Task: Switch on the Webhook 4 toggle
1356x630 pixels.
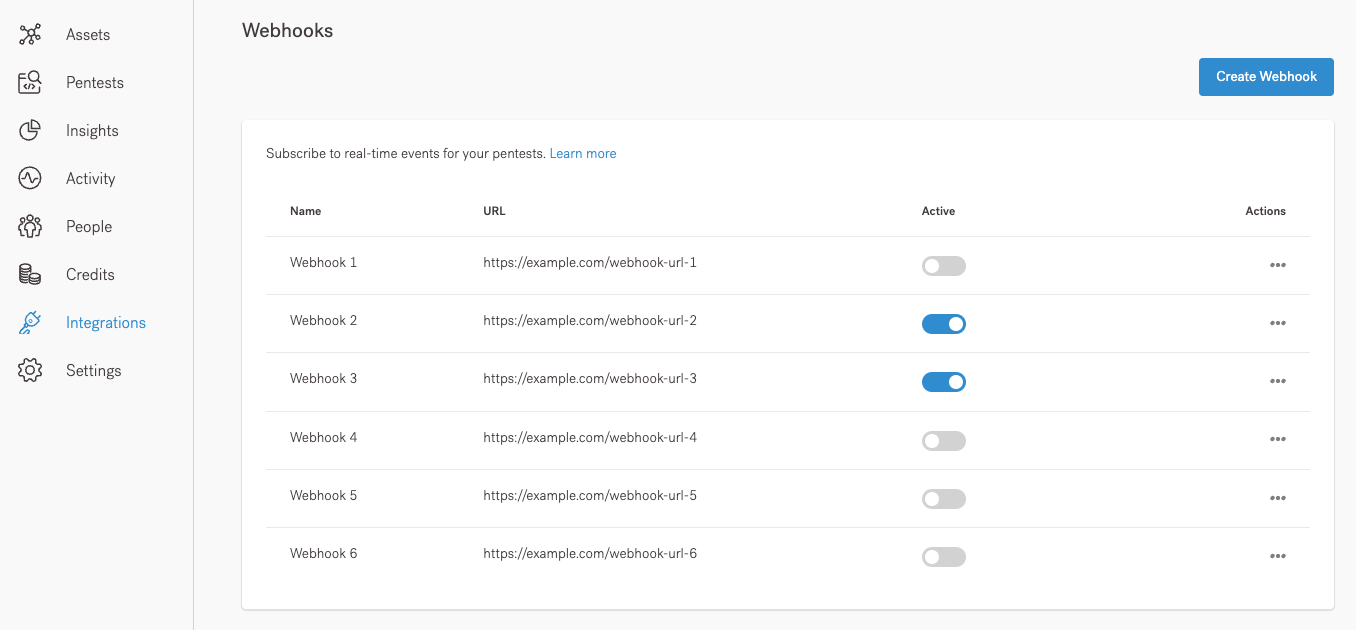Action: point(944,441)
